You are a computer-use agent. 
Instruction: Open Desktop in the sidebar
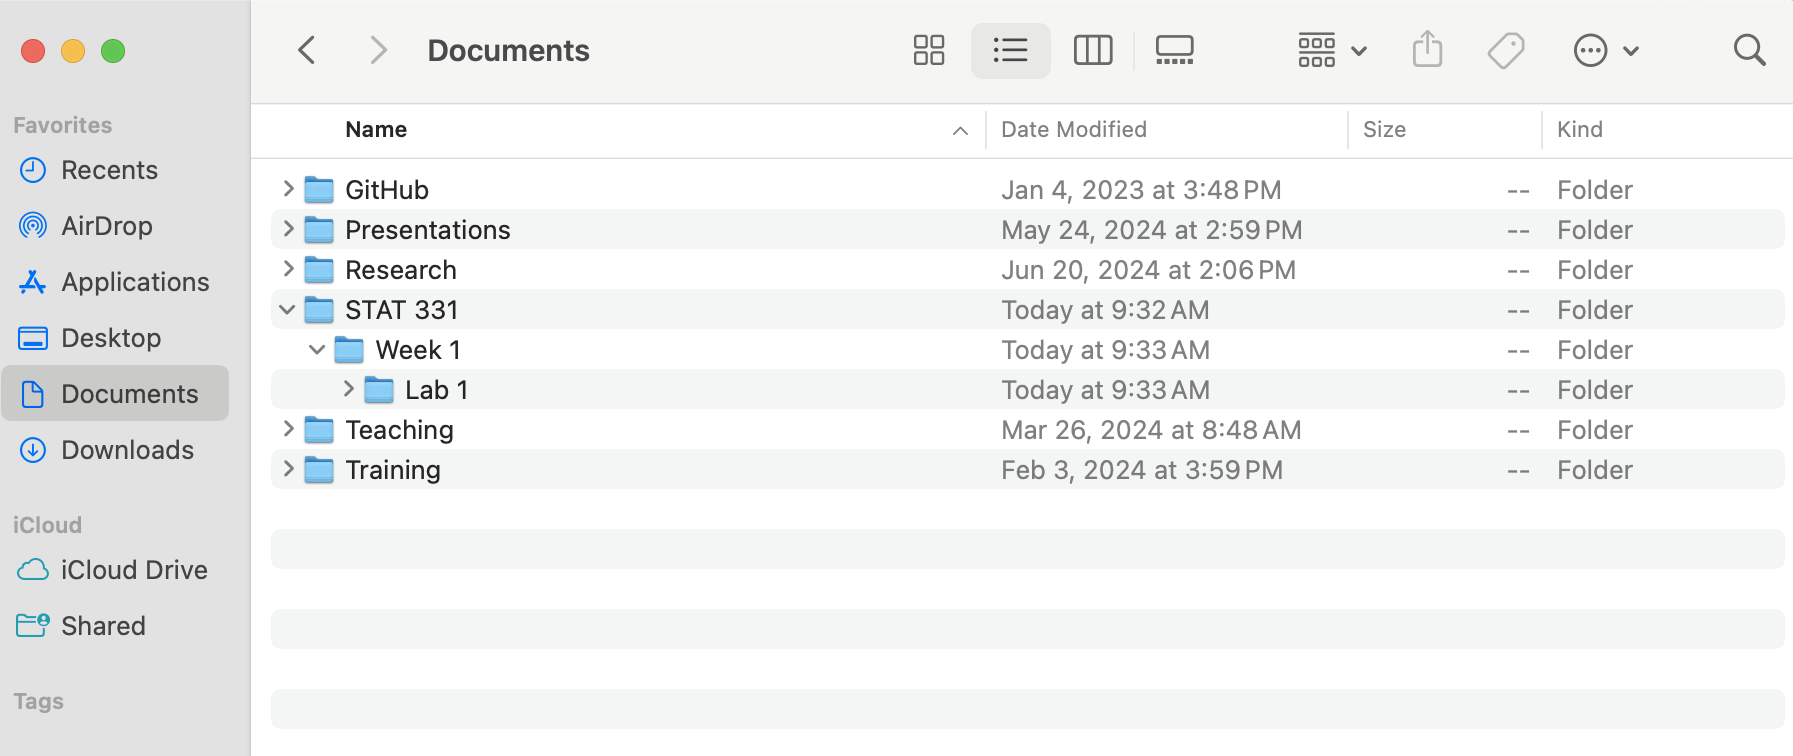click(x=115, y=338)
